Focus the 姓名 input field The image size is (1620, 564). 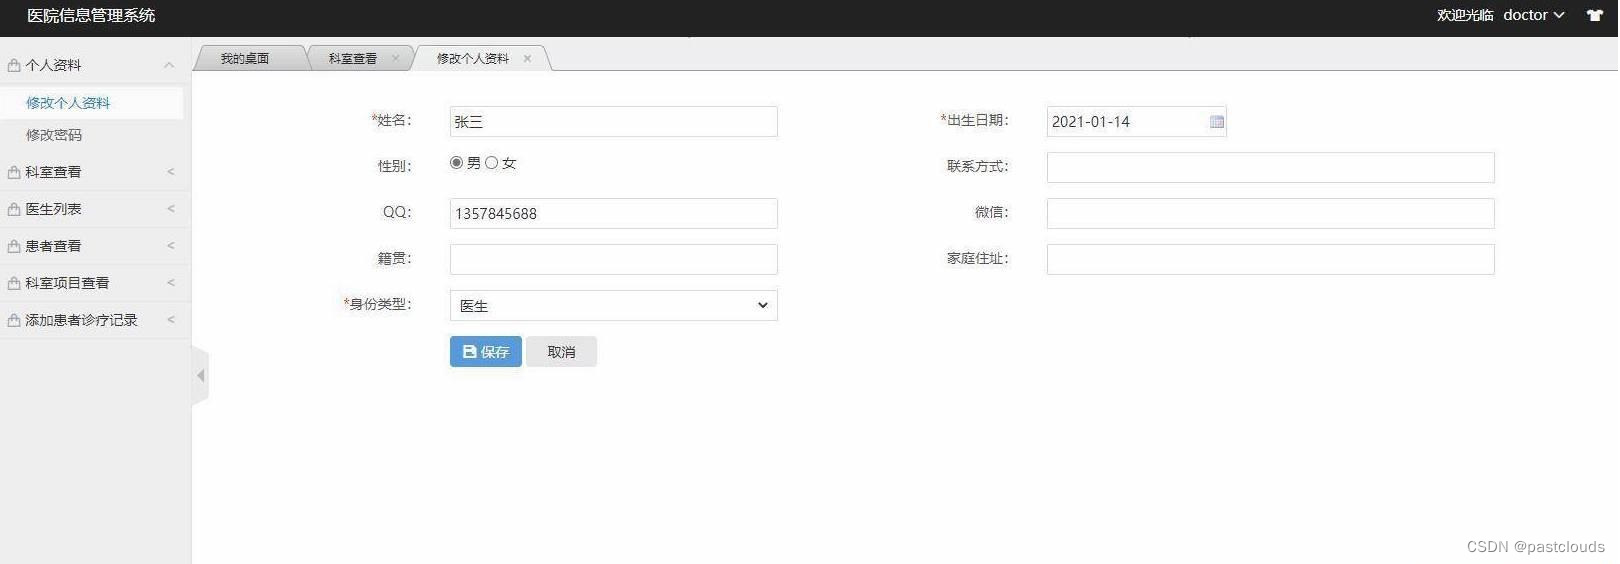613,121
